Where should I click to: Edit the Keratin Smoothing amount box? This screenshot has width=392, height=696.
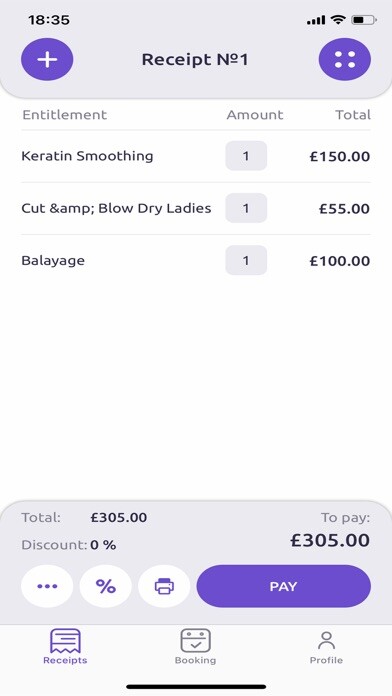pos(246,156)
